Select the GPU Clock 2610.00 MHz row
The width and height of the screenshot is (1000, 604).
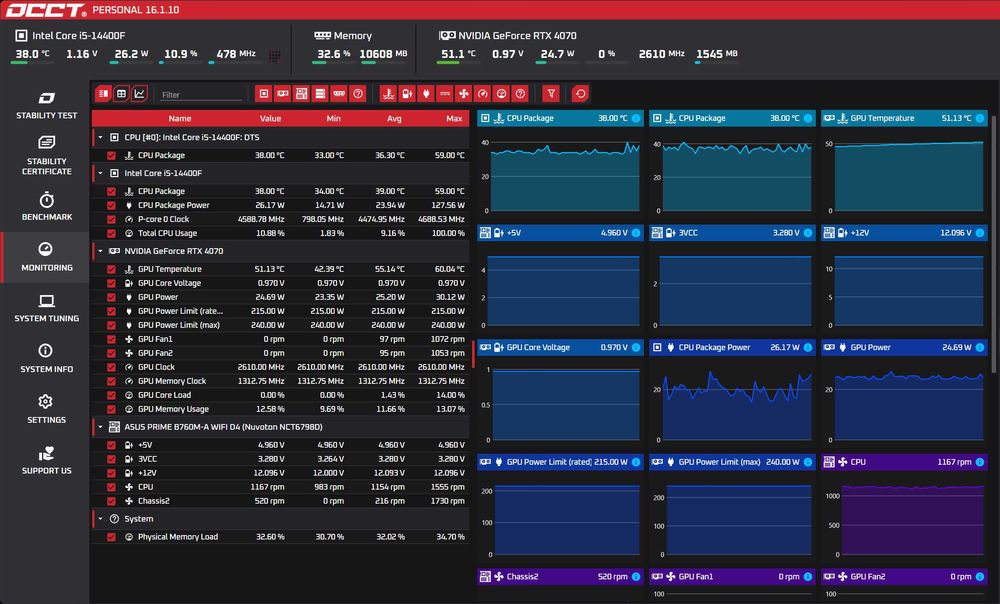pos(281,367)
